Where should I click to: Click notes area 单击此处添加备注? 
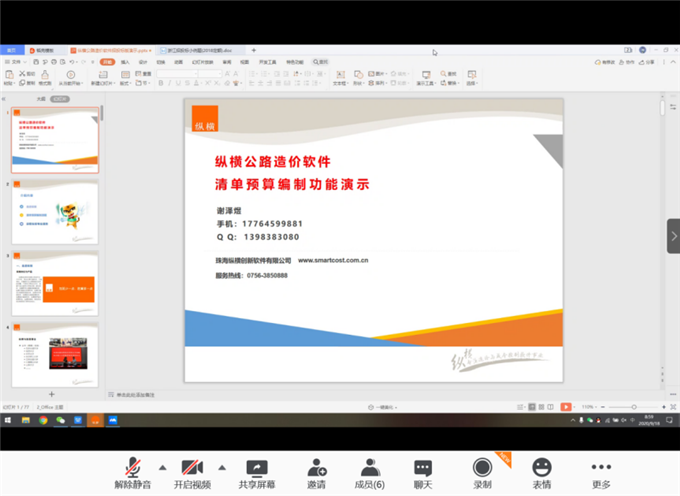tap(135, 395)
